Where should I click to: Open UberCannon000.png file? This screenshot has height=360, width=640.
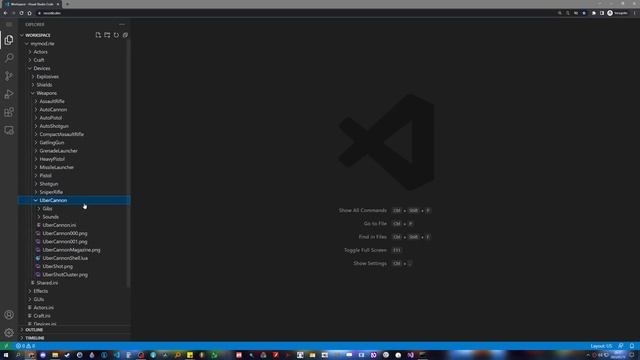point(74,233)
